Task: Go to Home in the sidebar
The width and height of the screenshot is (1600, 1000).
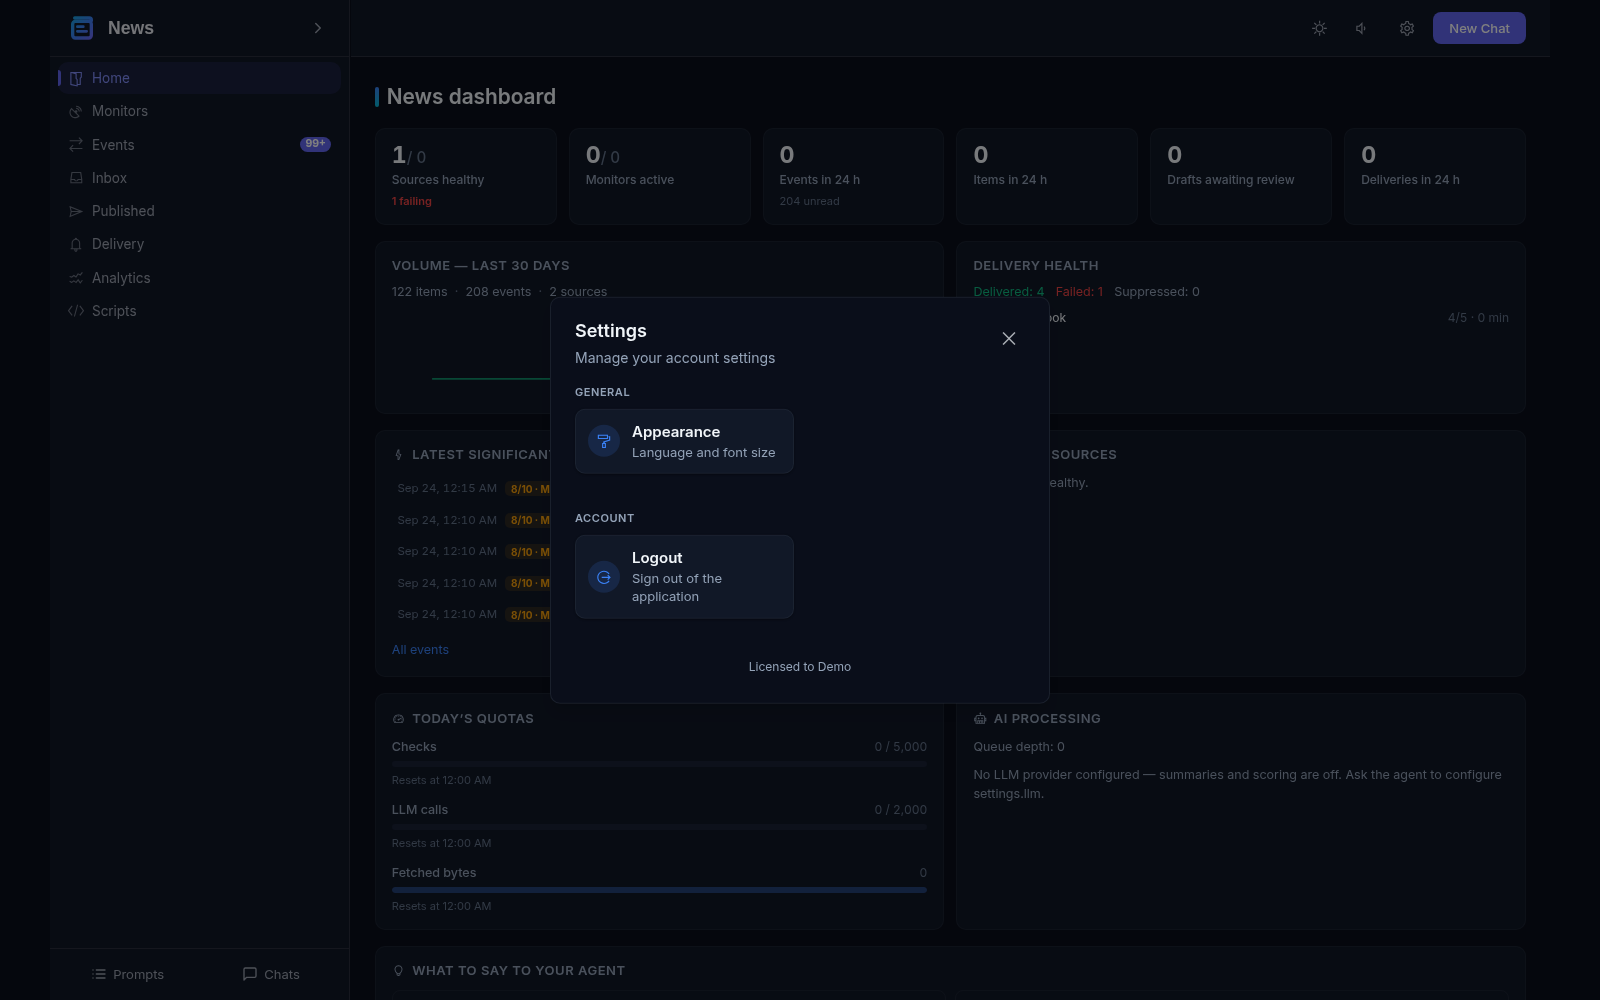Action: point(200,78)
